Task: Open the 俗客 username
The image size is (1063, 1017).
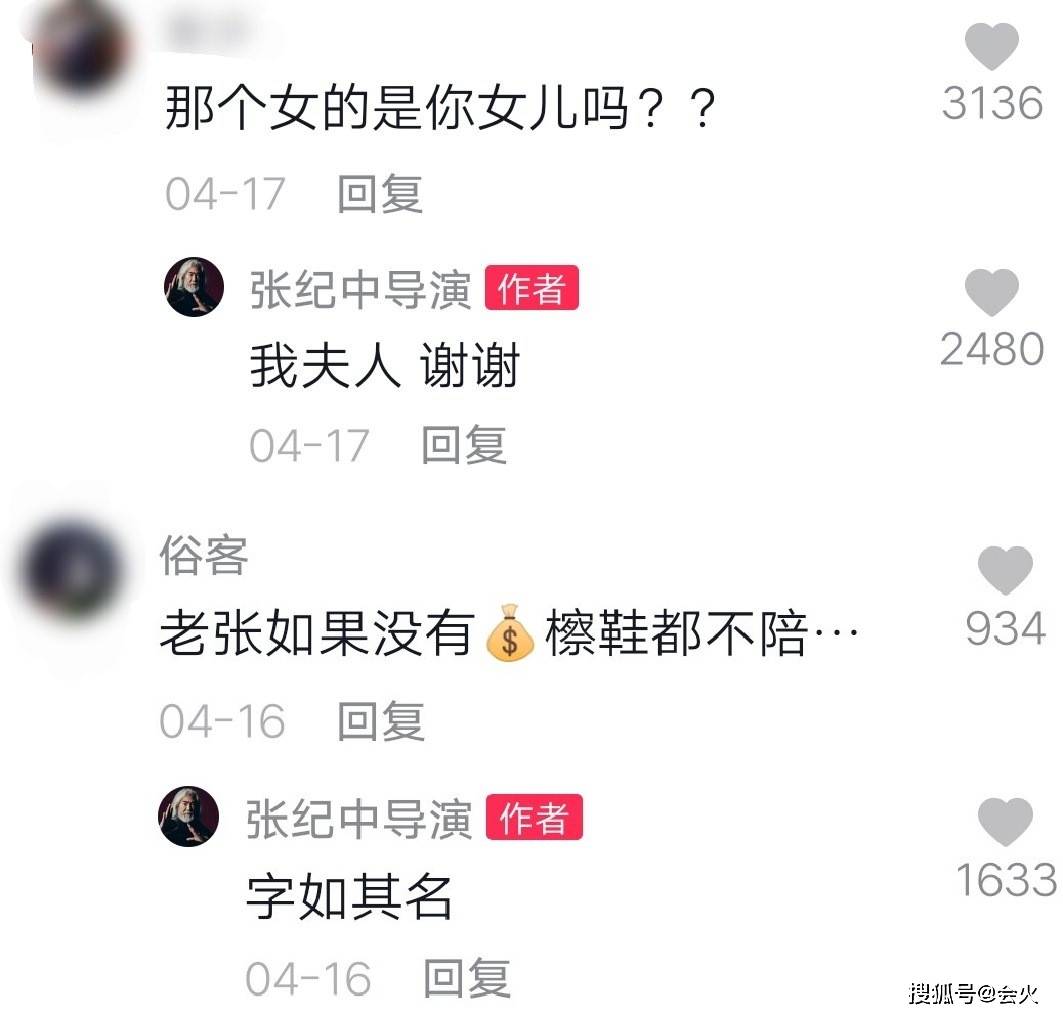Action: click(204, 555)
